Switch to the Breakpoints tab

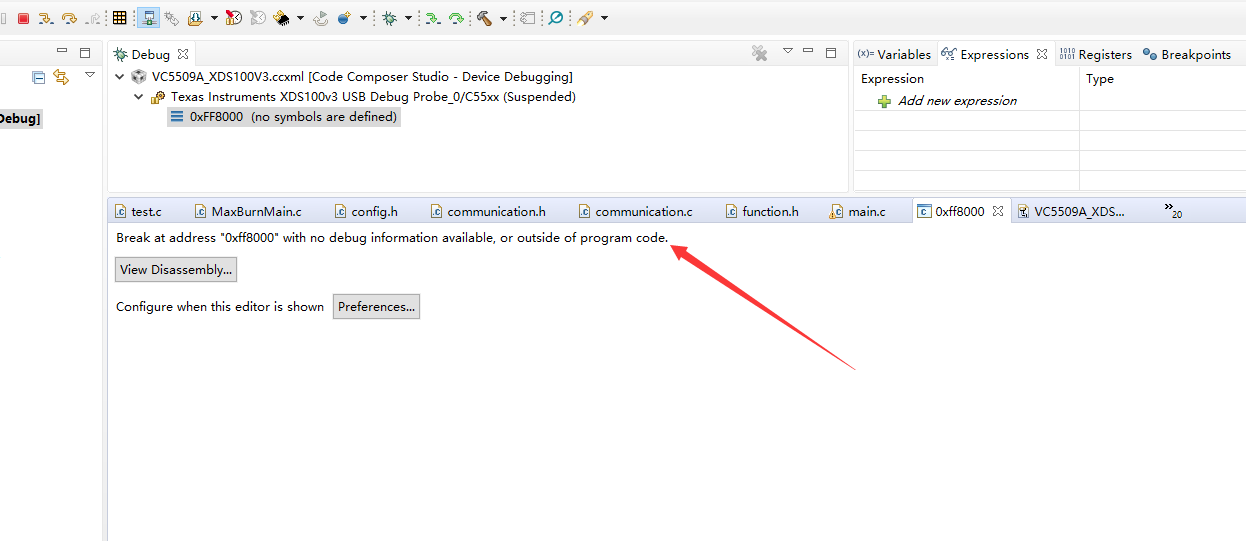pos(1187,54)
